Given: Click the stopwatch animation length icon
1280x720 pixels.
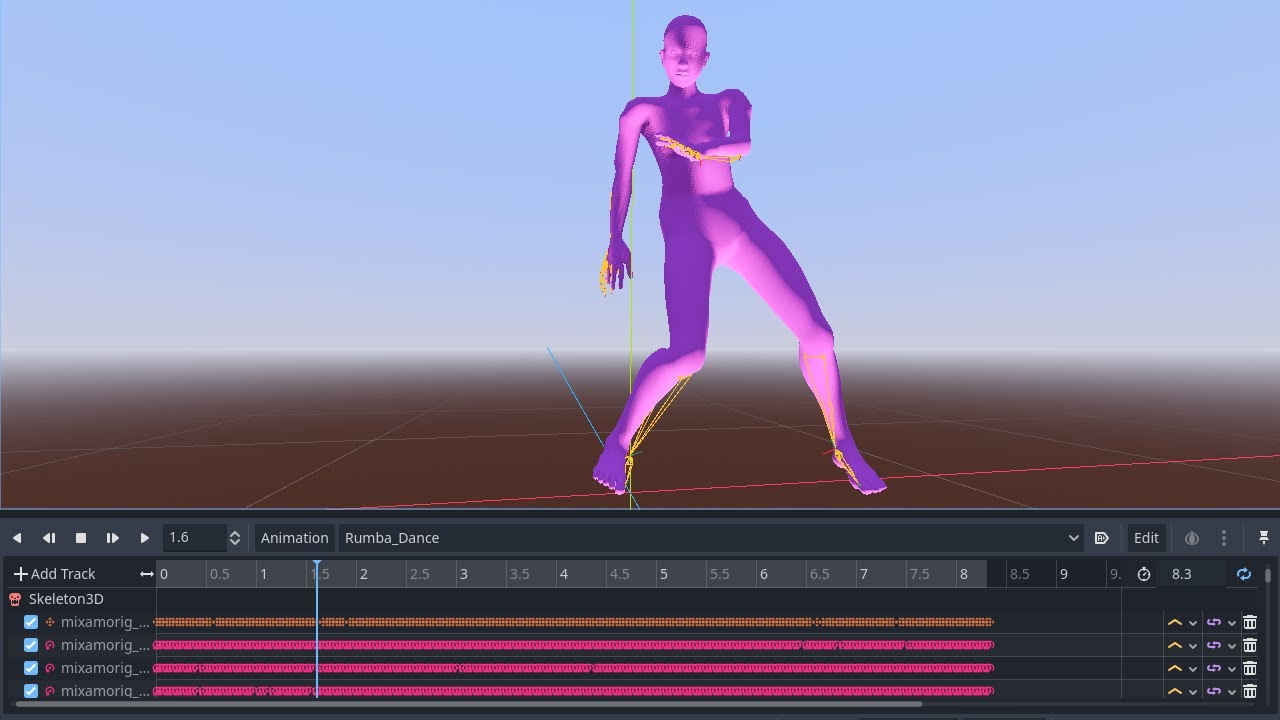Looking at the screenshot, I should point(1144,574).
